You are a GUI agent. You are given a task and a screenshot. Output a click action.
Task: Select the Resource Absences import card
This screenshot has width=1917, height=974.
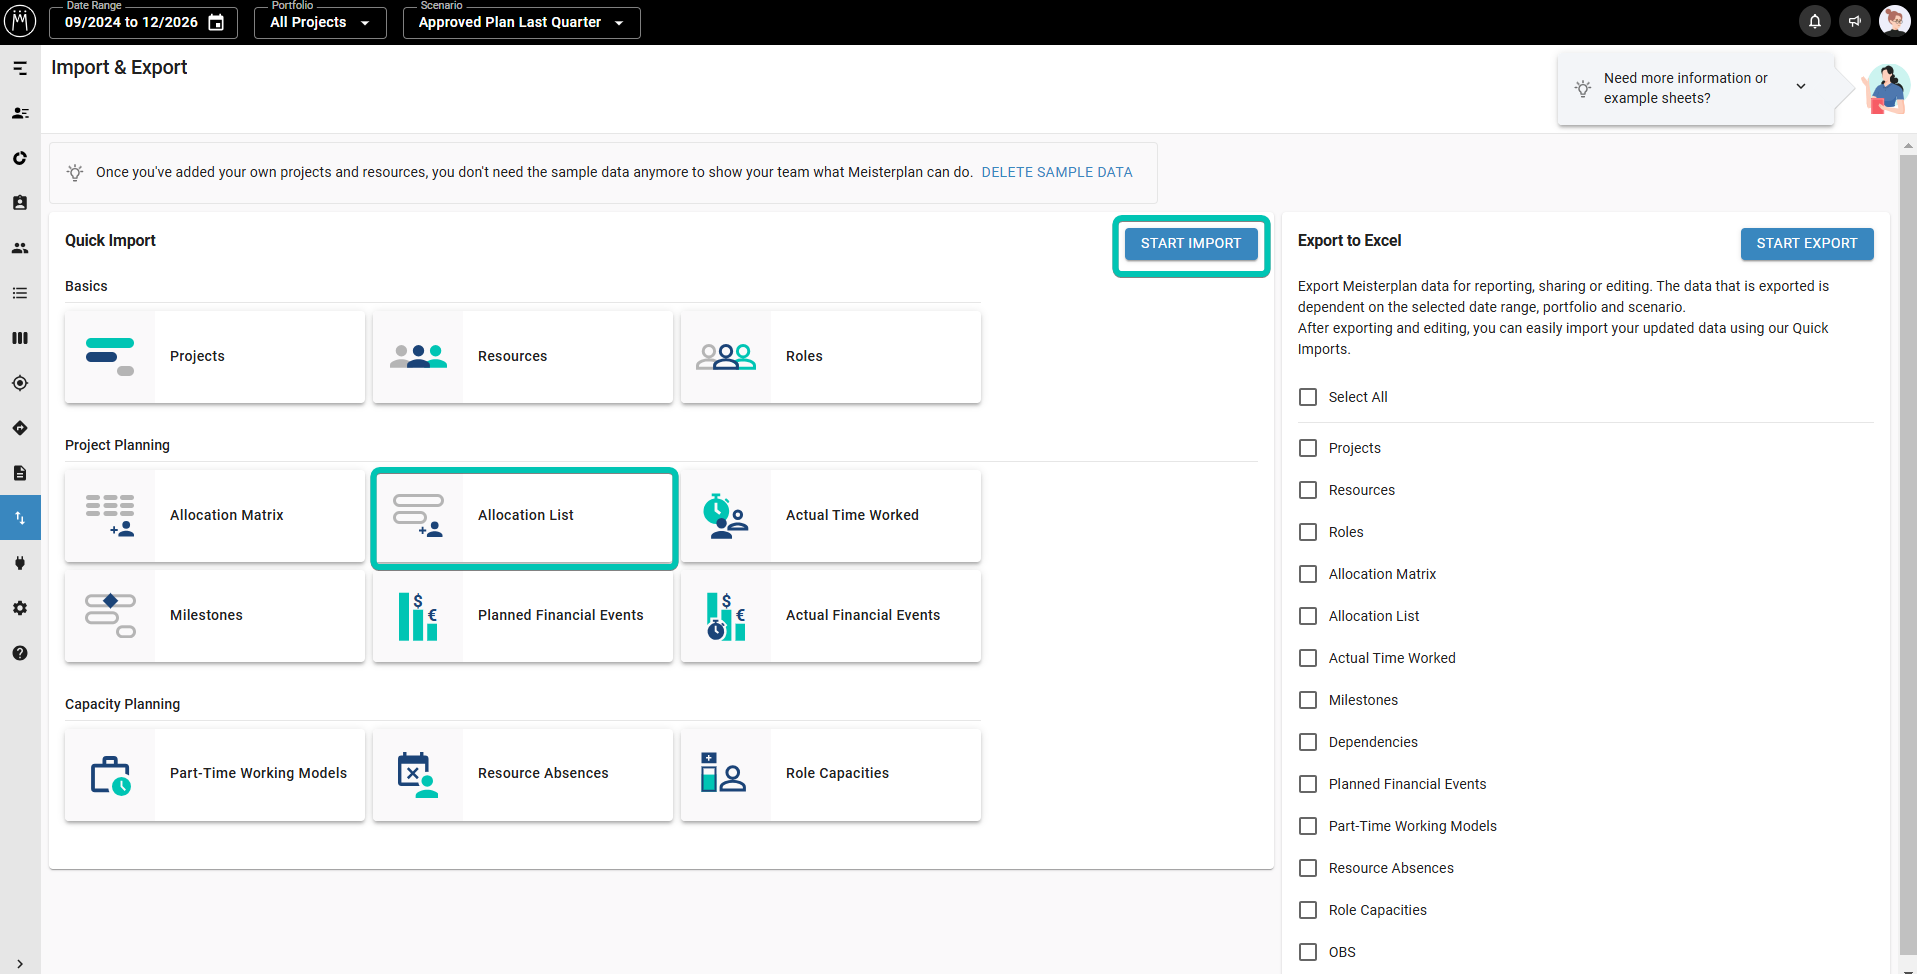tap(523, 775)
